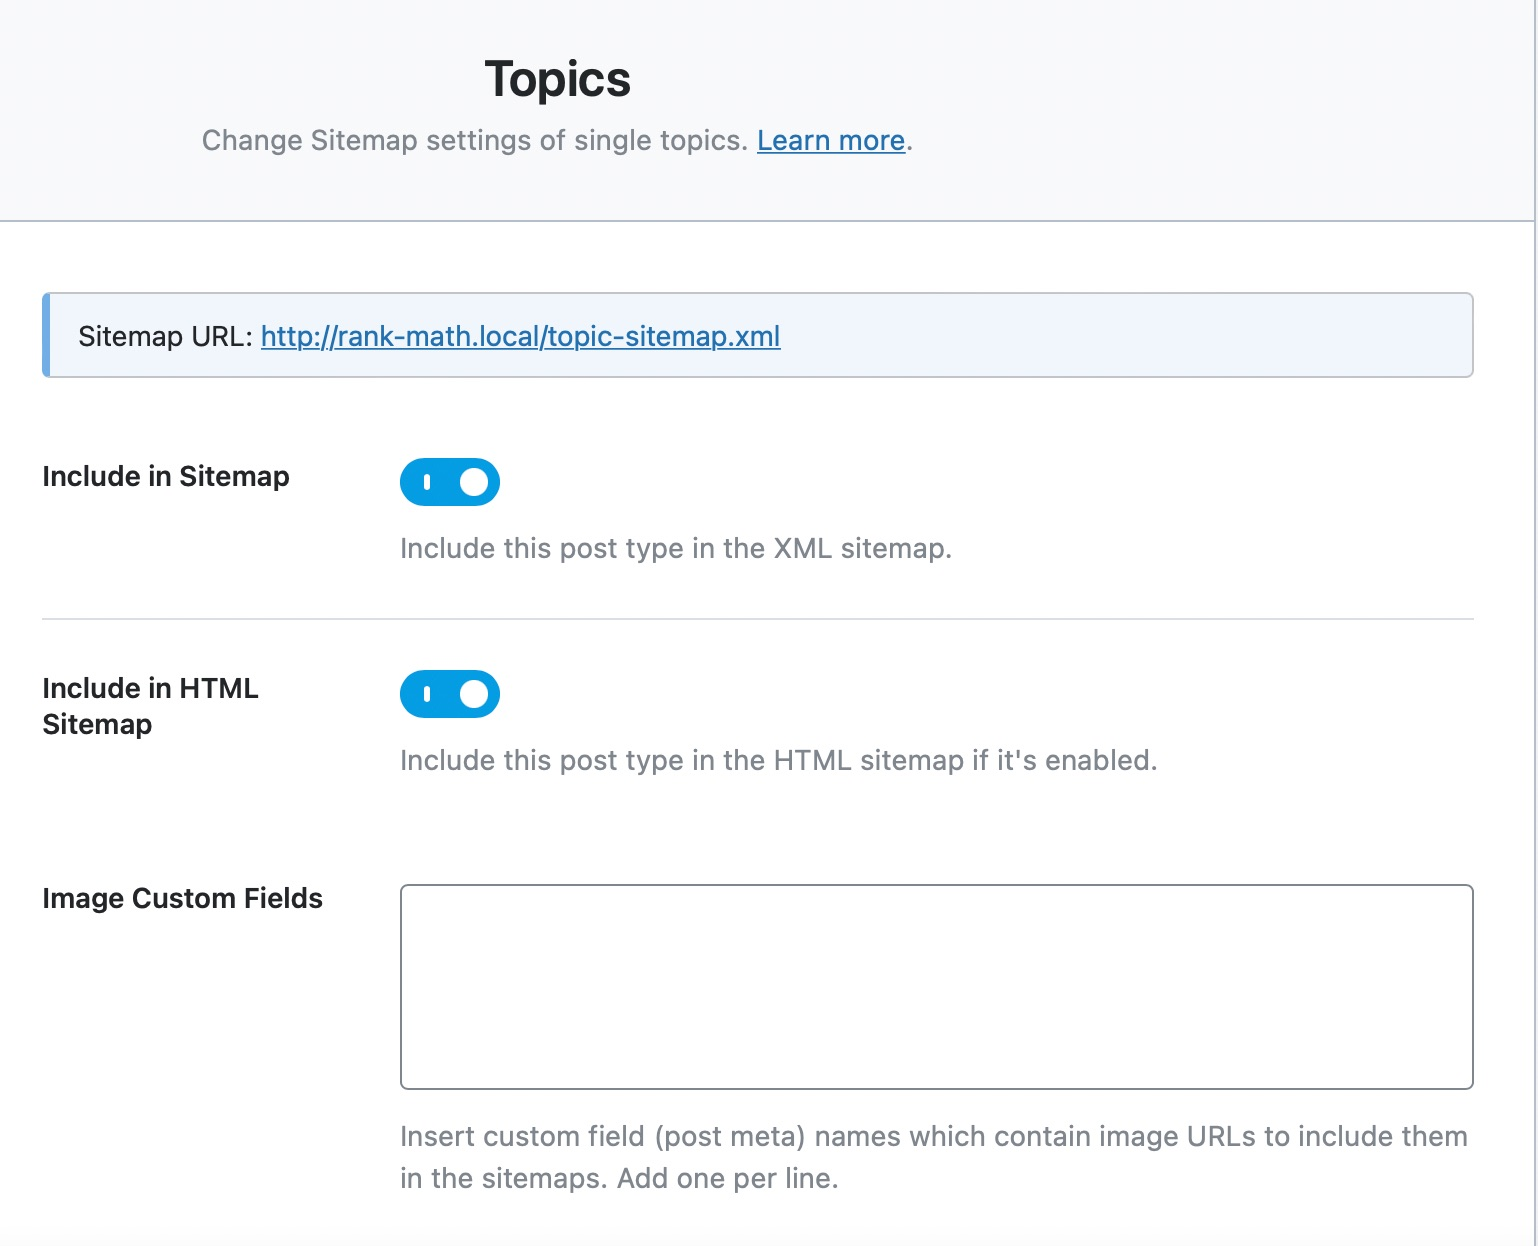The height and width of the screenshot is (1246, 1538).
Task: Turn off the "Include in HTML Sitemap" switch
Action: 449,694
